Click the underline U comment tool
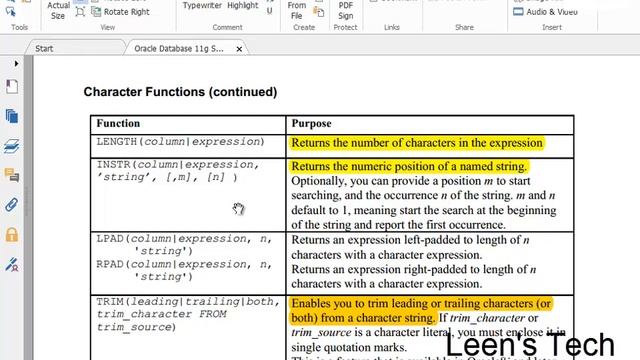This screenshot has height=360, width=640. tap(270, 11)
